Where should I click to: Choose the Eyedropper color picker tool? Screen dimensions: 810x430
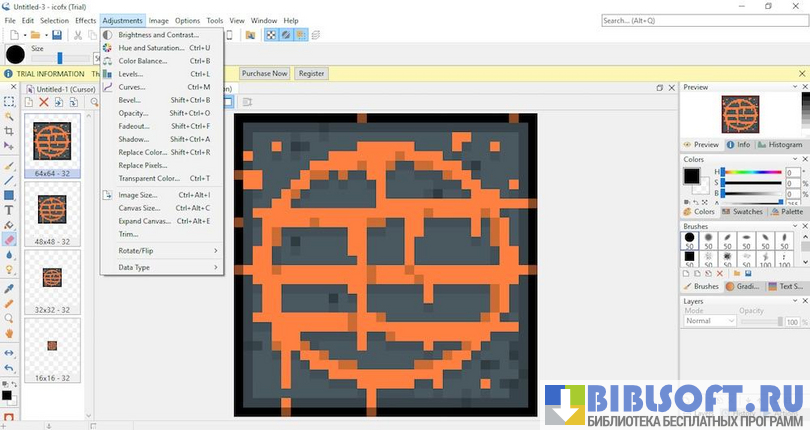(x=9, y=288)
